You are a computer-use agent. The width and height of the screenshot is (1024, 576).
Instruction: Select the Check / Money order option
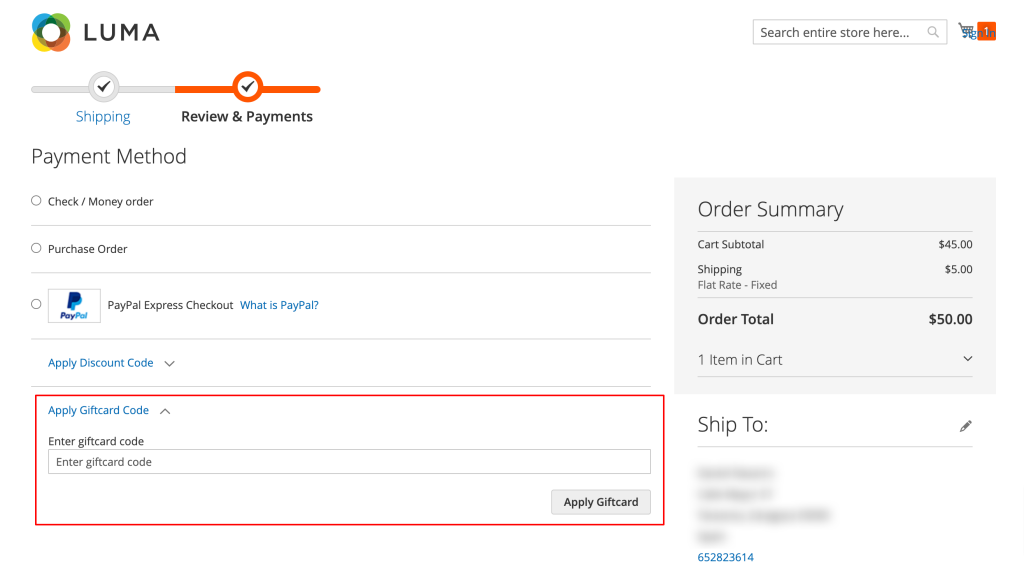pyautogui.click(x=37, y=201)
